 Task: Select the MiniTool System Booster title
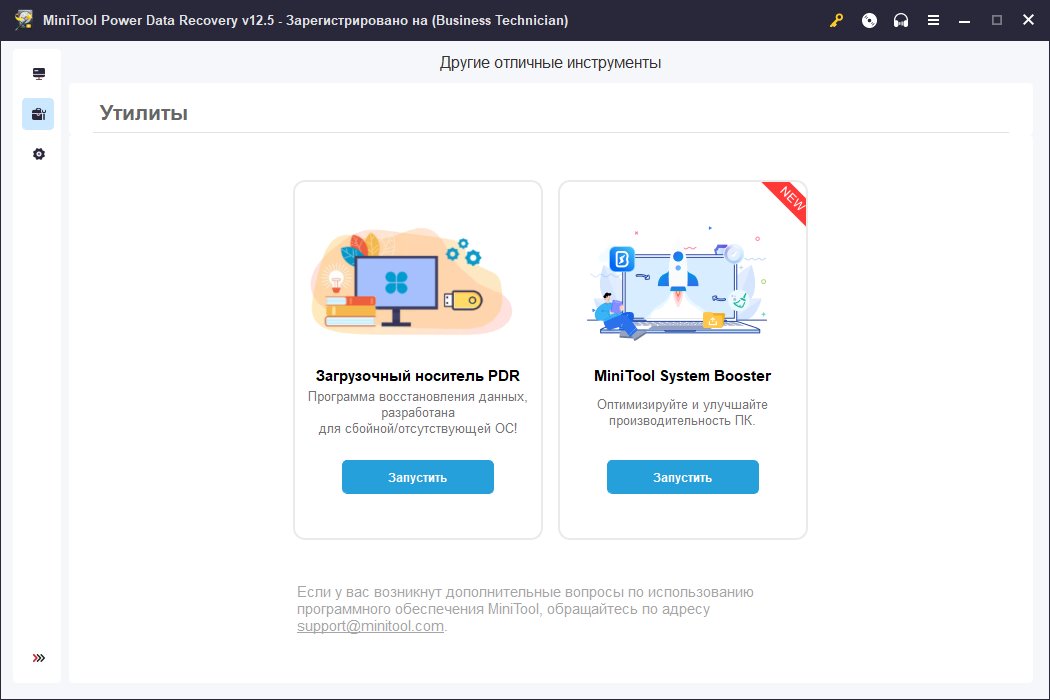point(682,376)
